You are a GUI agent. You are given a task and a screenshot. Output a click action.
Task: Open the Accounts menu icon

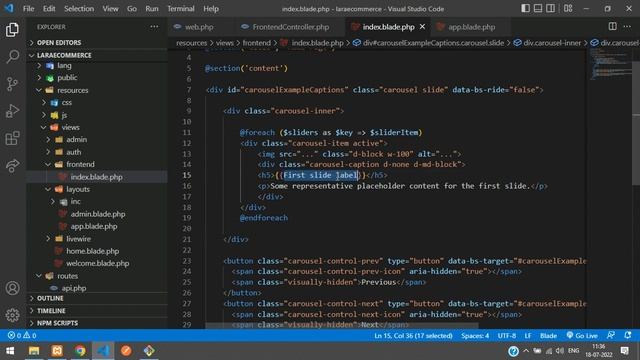(x=12, y=288)
